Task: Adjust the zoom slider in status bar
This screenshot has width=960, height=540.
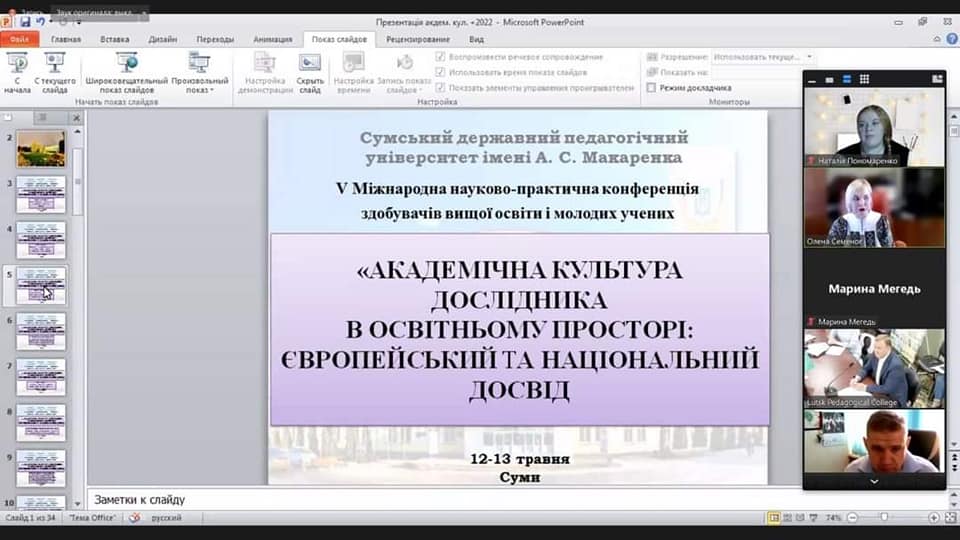Action: (x=883, y=518)
